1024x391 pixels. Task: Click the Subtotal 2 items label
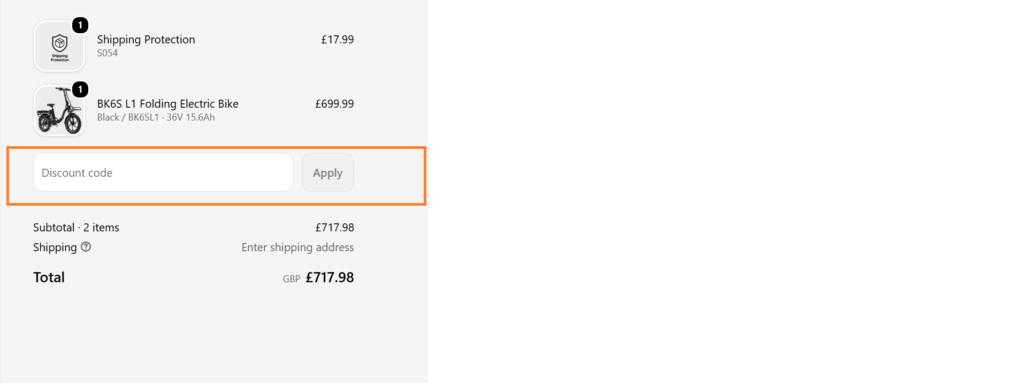pyautogui.click(x=76, y=228)
